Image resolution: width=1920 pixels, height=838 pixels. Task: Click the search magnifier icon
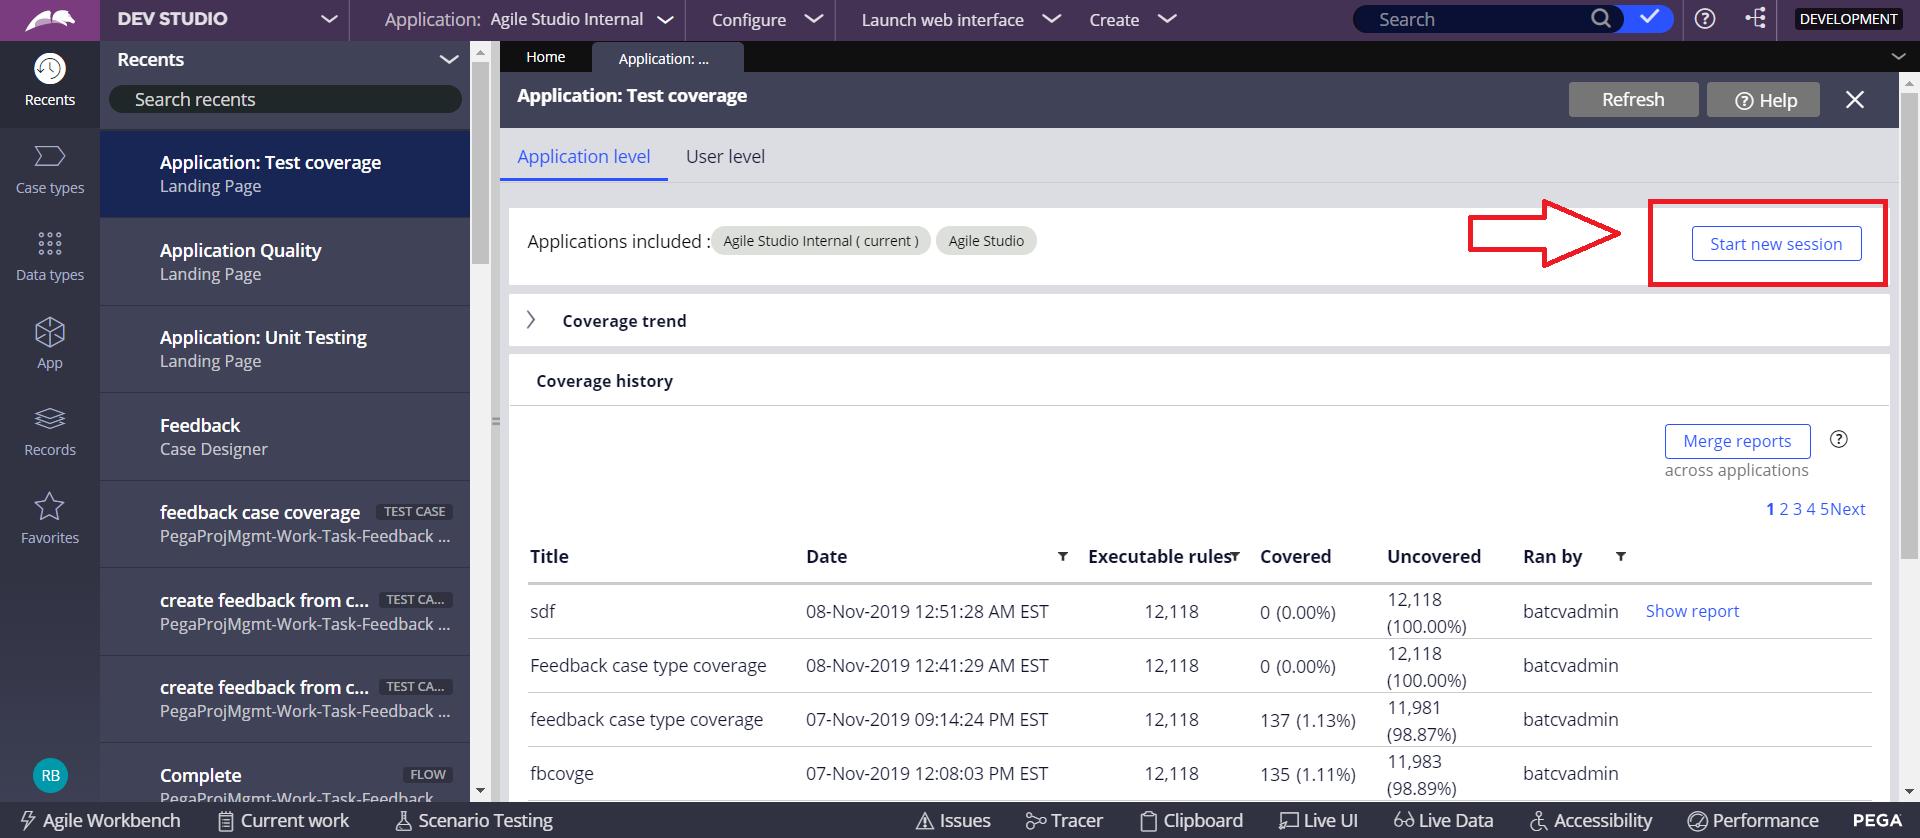pyautogui.click(x=1601, y=18)
